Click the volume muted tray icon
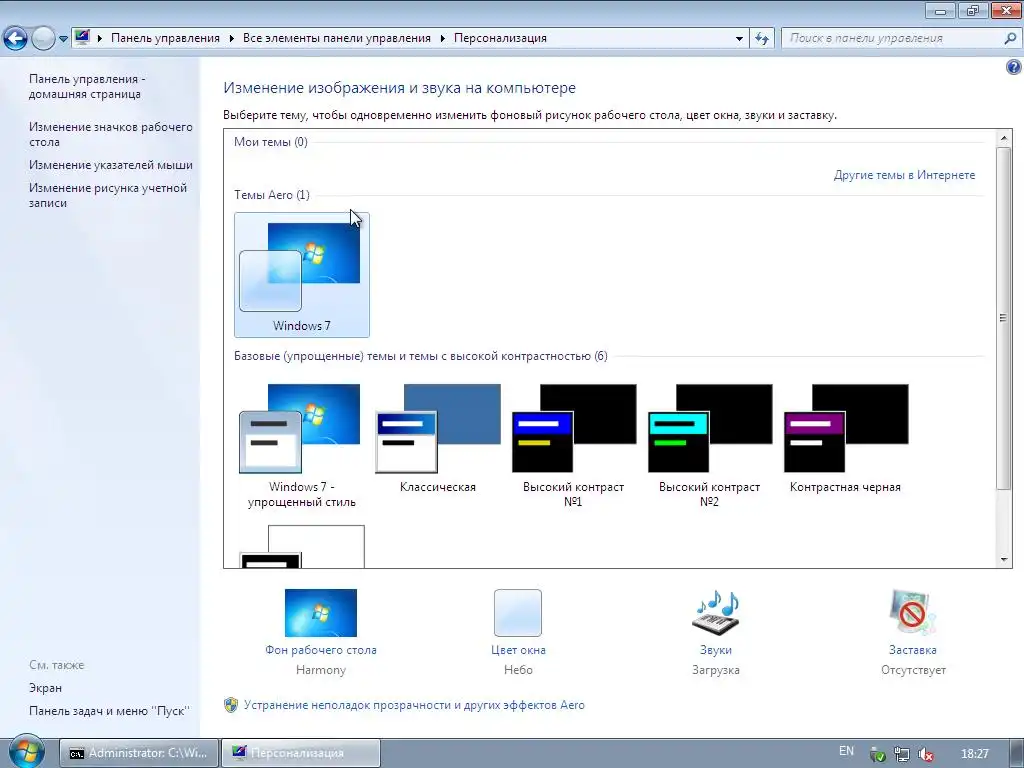The height and width of the screenshot is (768, 1024). pyautogui.click(x=925, y=754)
